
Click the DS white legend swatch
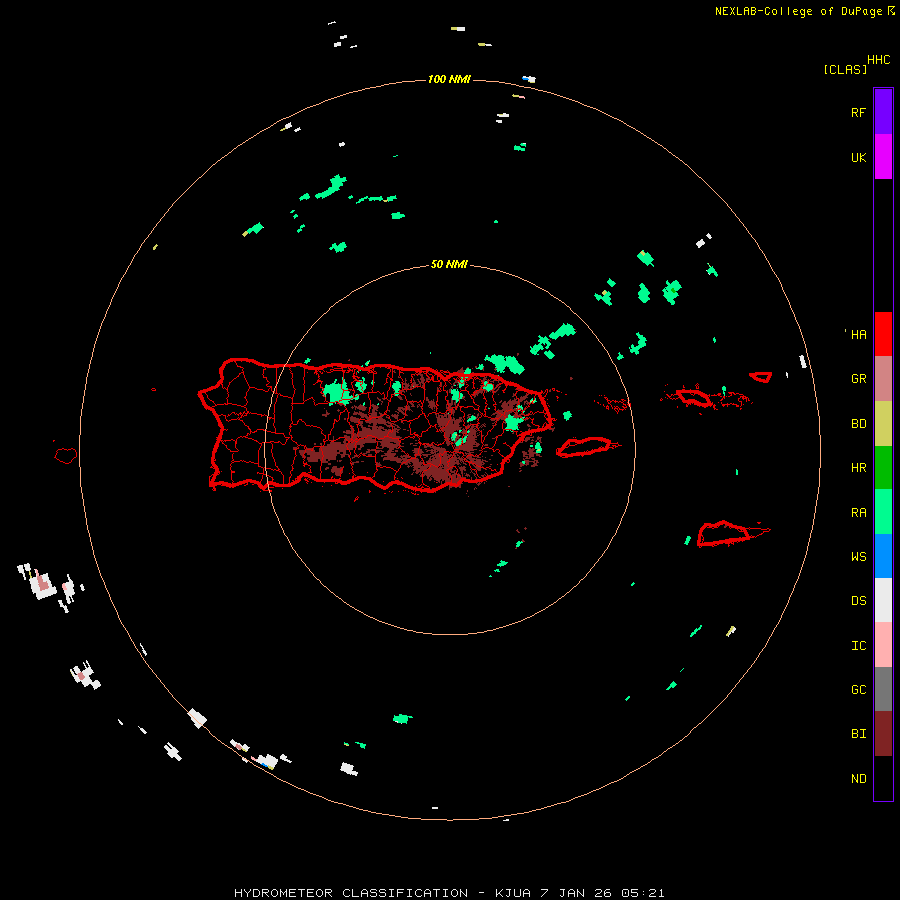pyautogui.click(x=883, y=600)
